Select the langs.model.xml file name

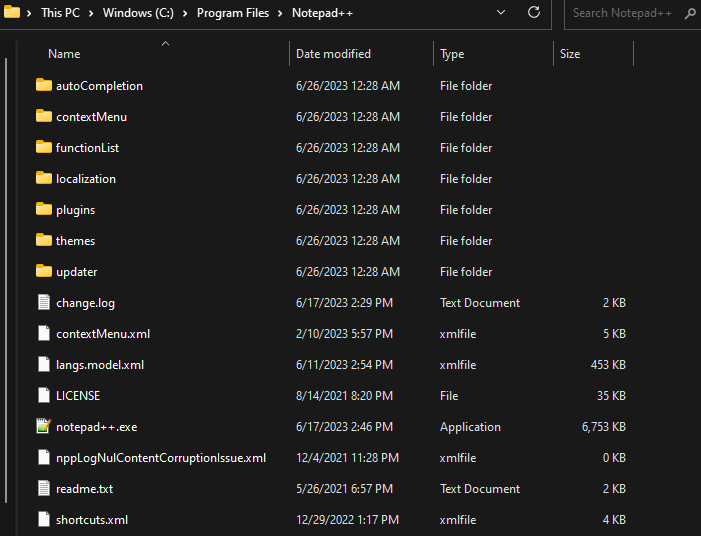[x=100, y=365]
